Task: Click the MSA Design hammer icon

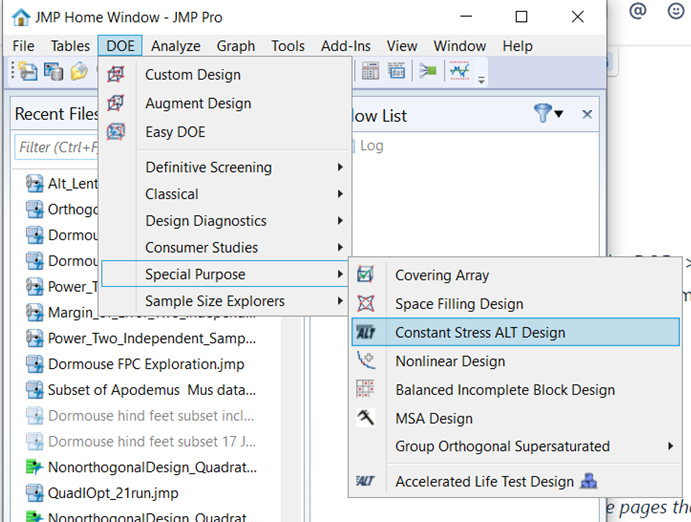Action: [366, 418]
